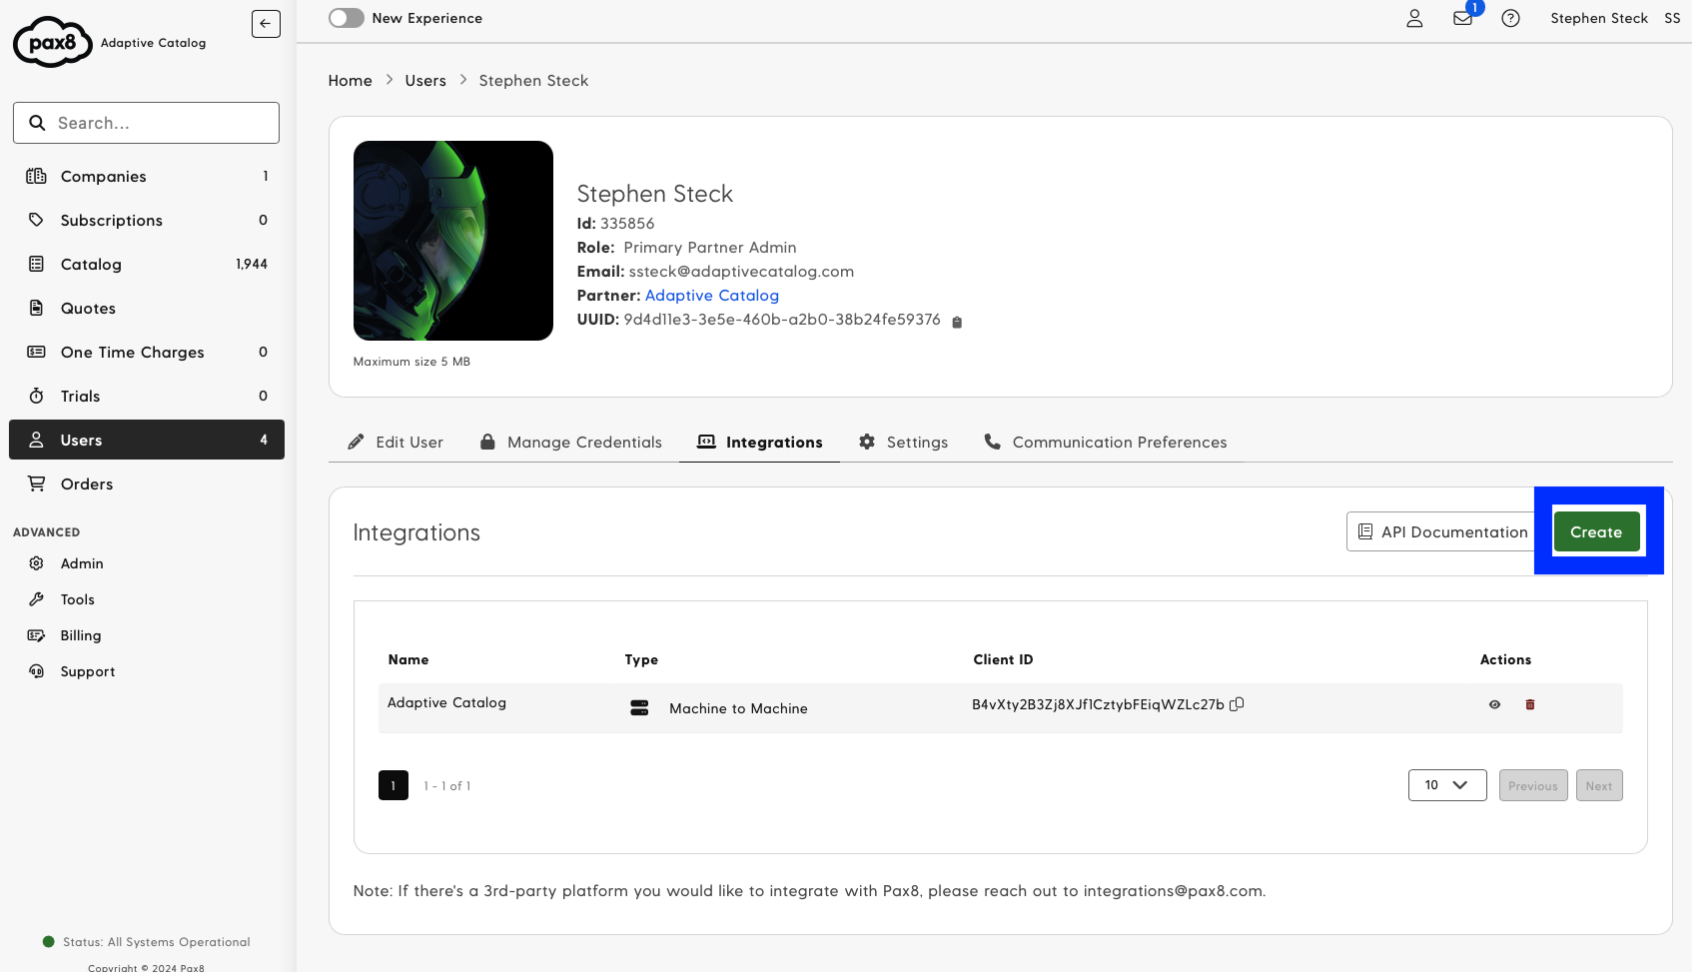Go to Home breadcrumb

[350, 80]
